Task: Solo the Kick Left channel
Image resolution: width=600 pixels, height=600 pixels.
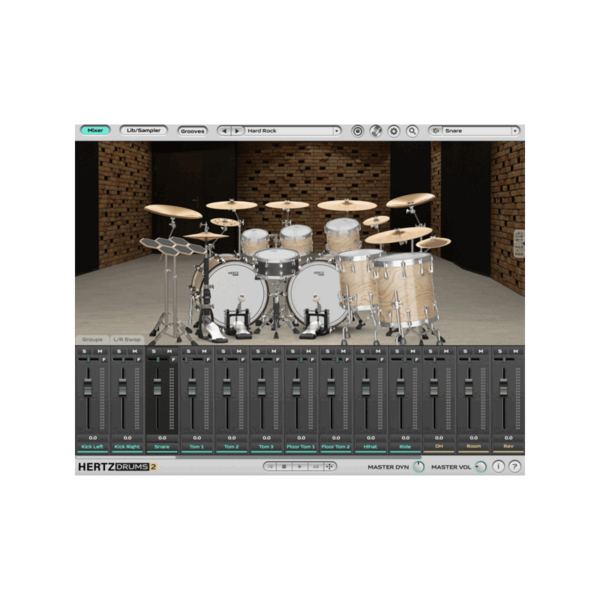Action: point(84,351)
